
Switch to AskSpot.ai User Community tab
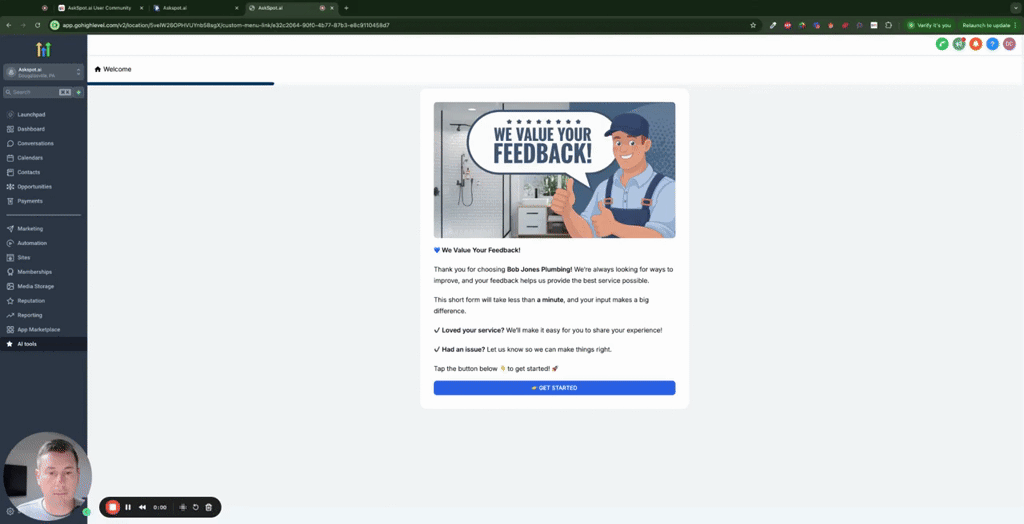pyautogui.click(x=98, y=8)
